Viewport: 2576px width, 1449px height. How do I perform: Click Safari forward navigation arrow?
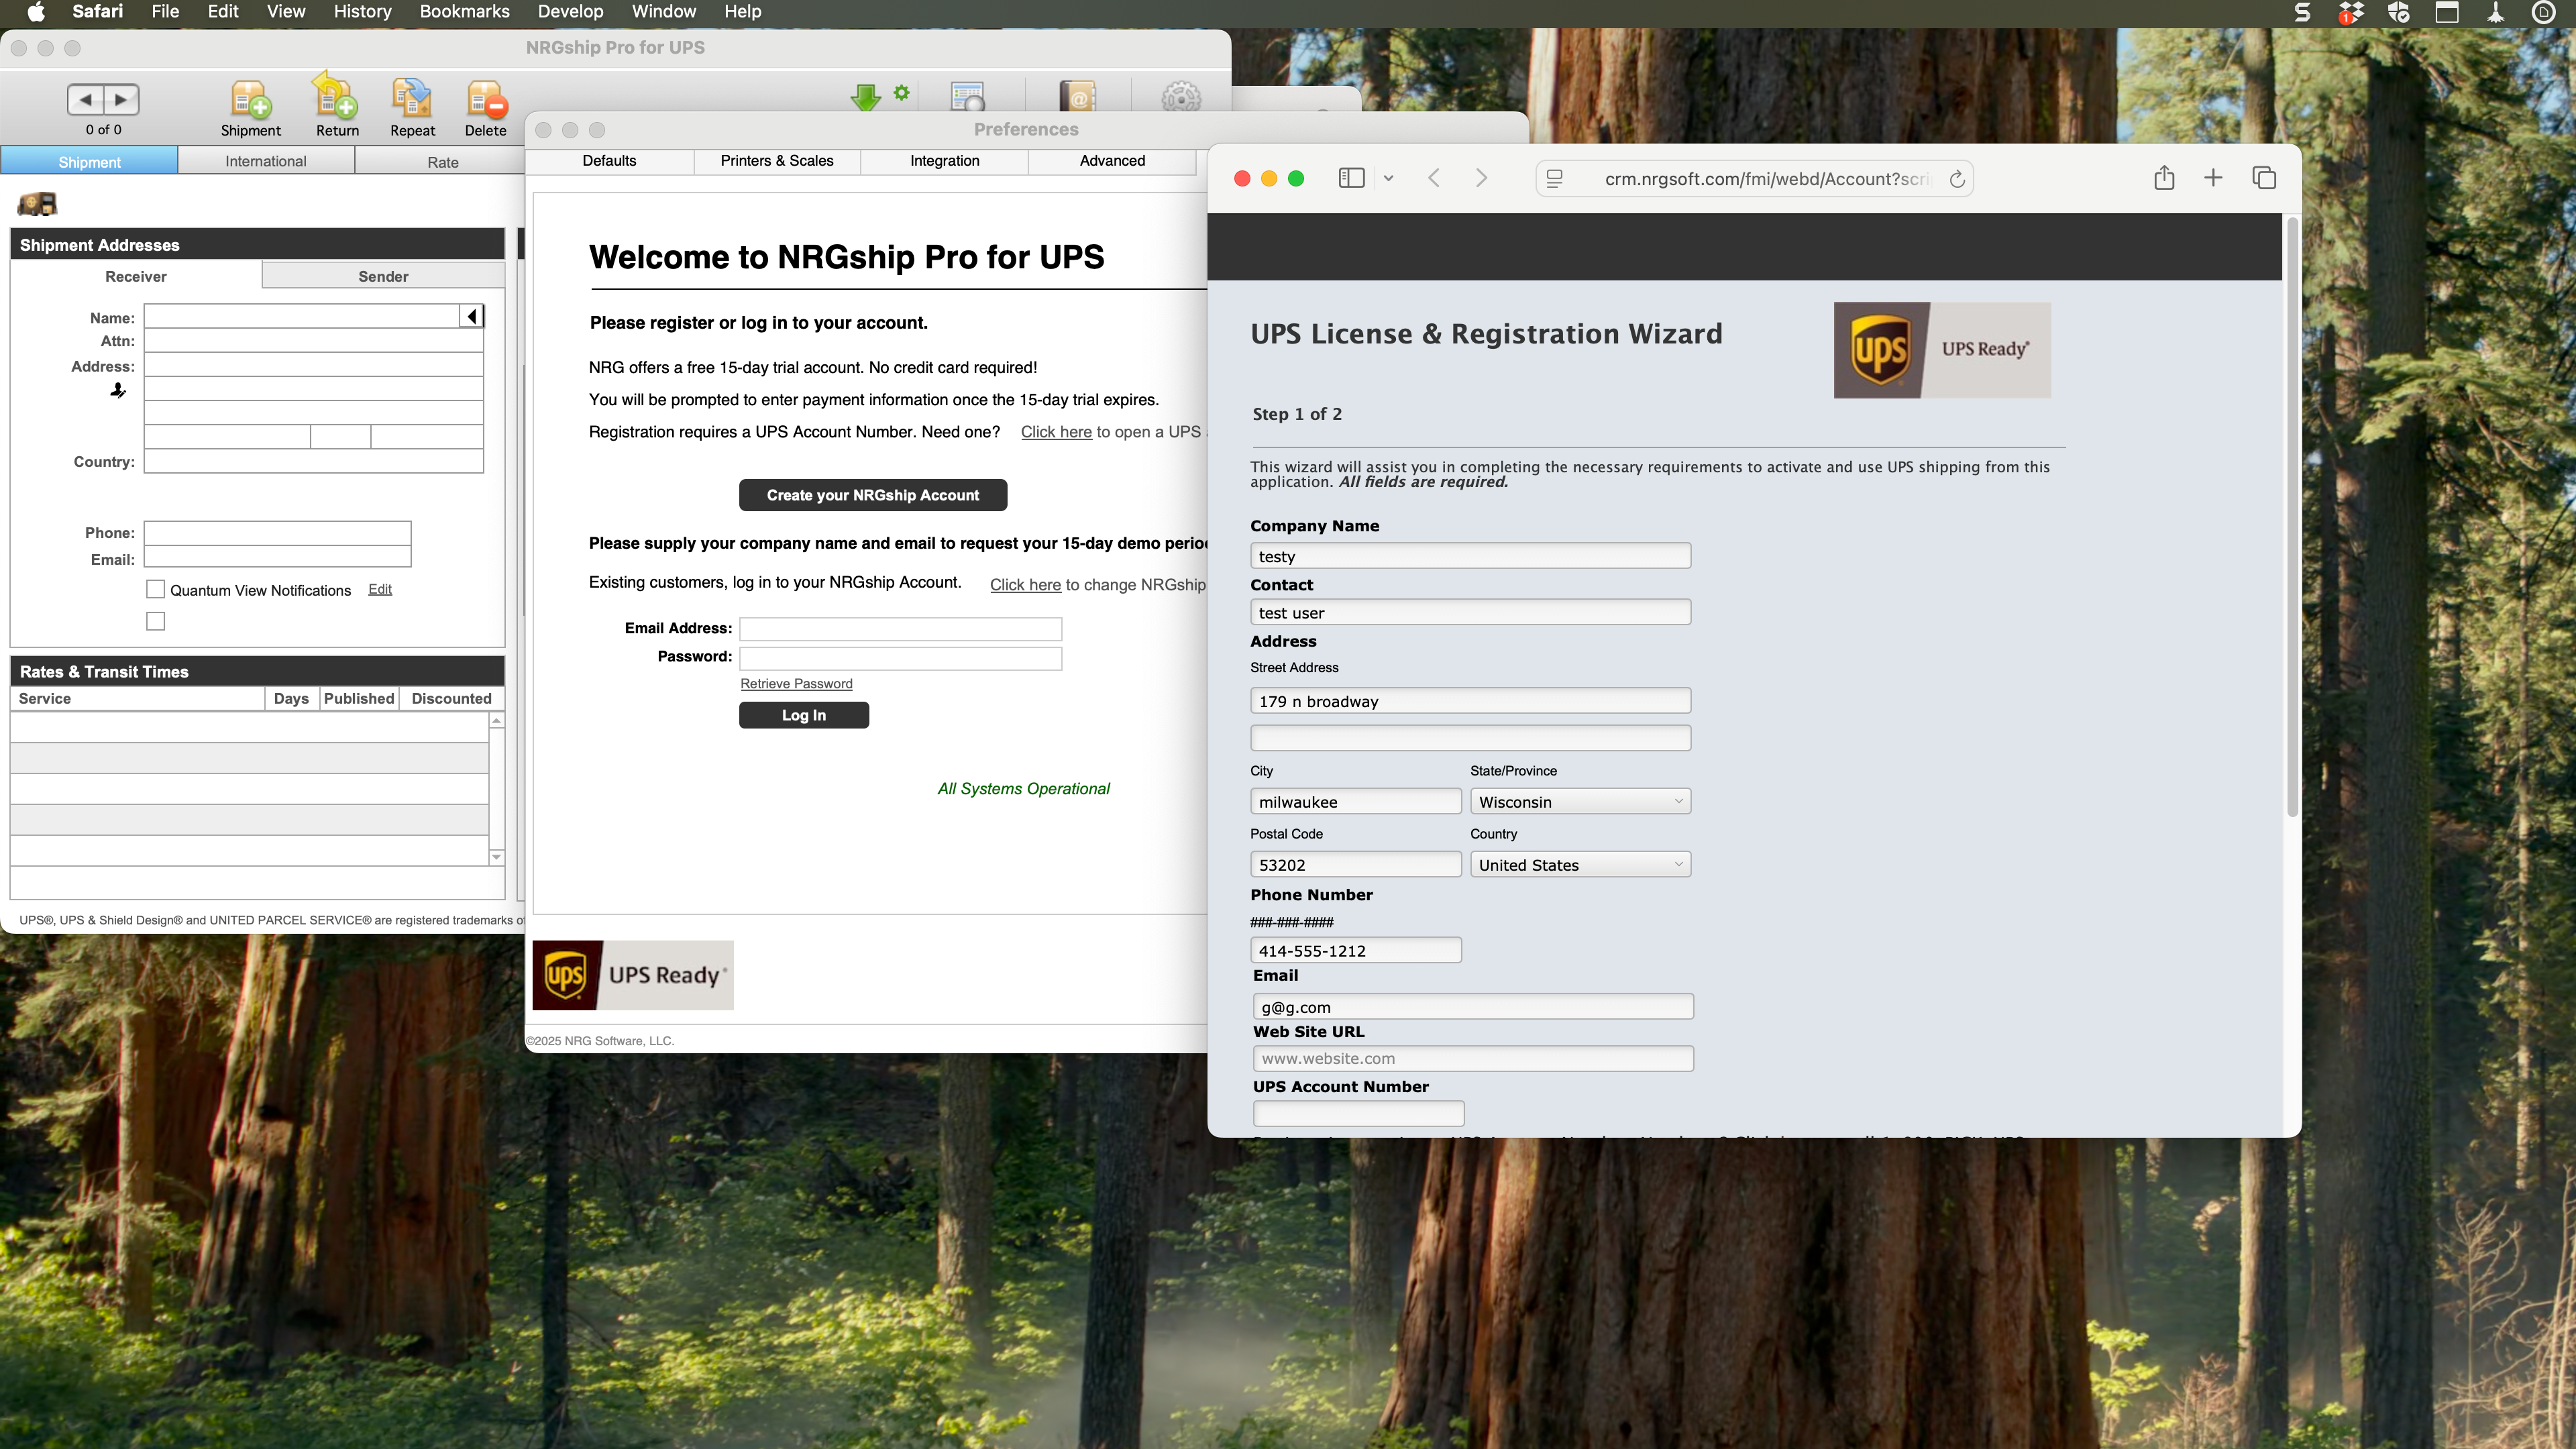[x=1481, y=178]
